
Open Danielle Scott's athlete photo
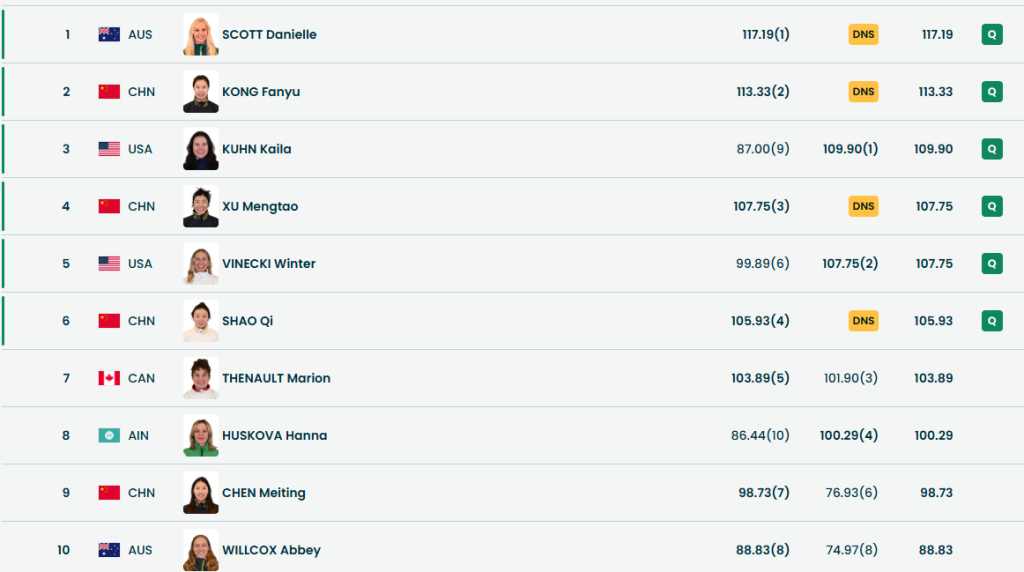tap(201, 34)
